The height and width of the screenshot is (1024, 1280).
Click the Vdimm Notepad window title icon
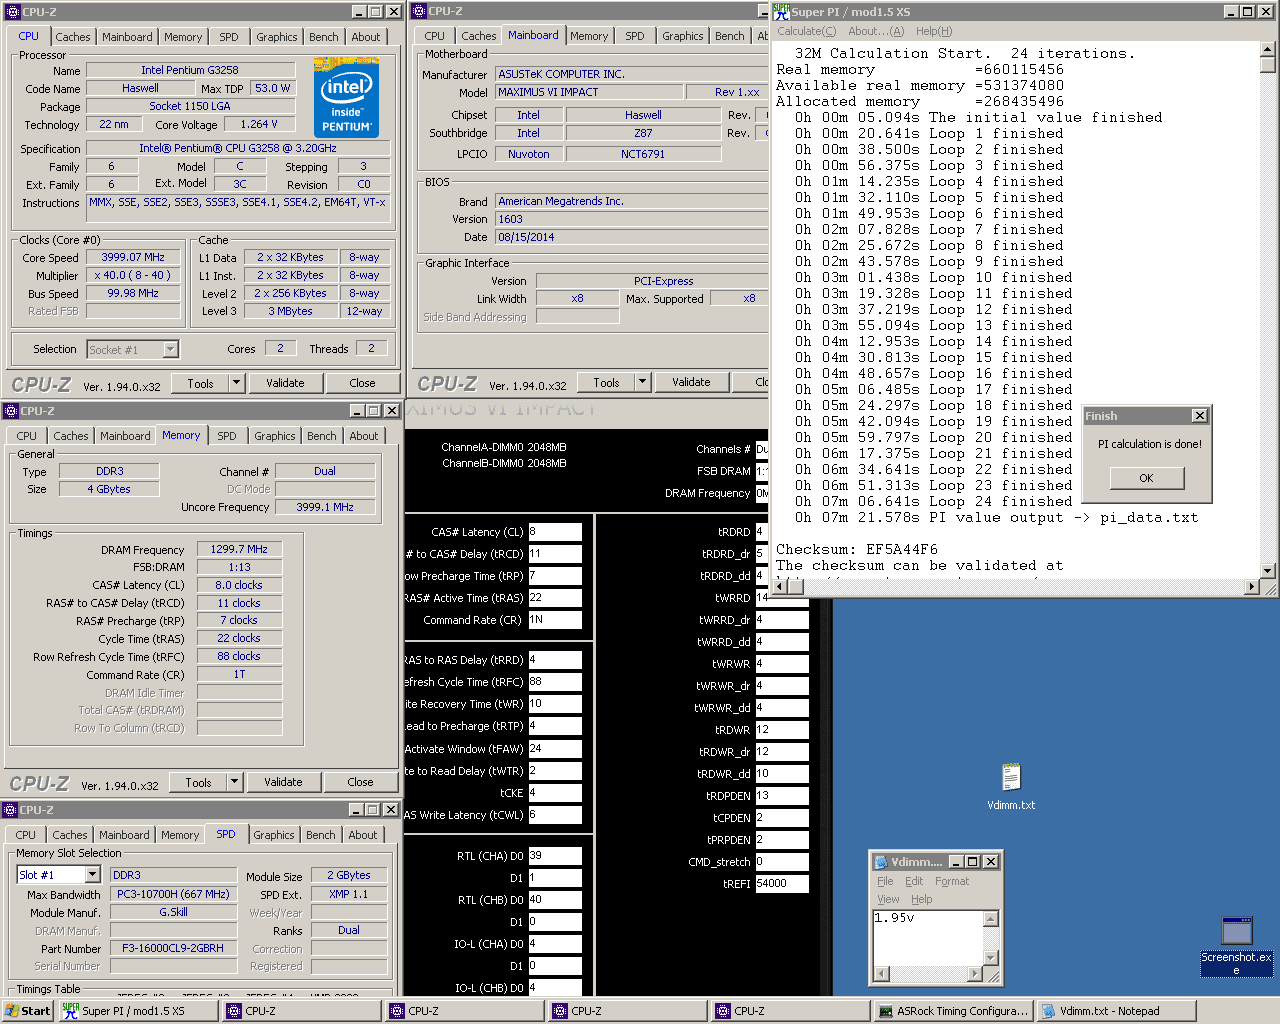tap(881, 862)
